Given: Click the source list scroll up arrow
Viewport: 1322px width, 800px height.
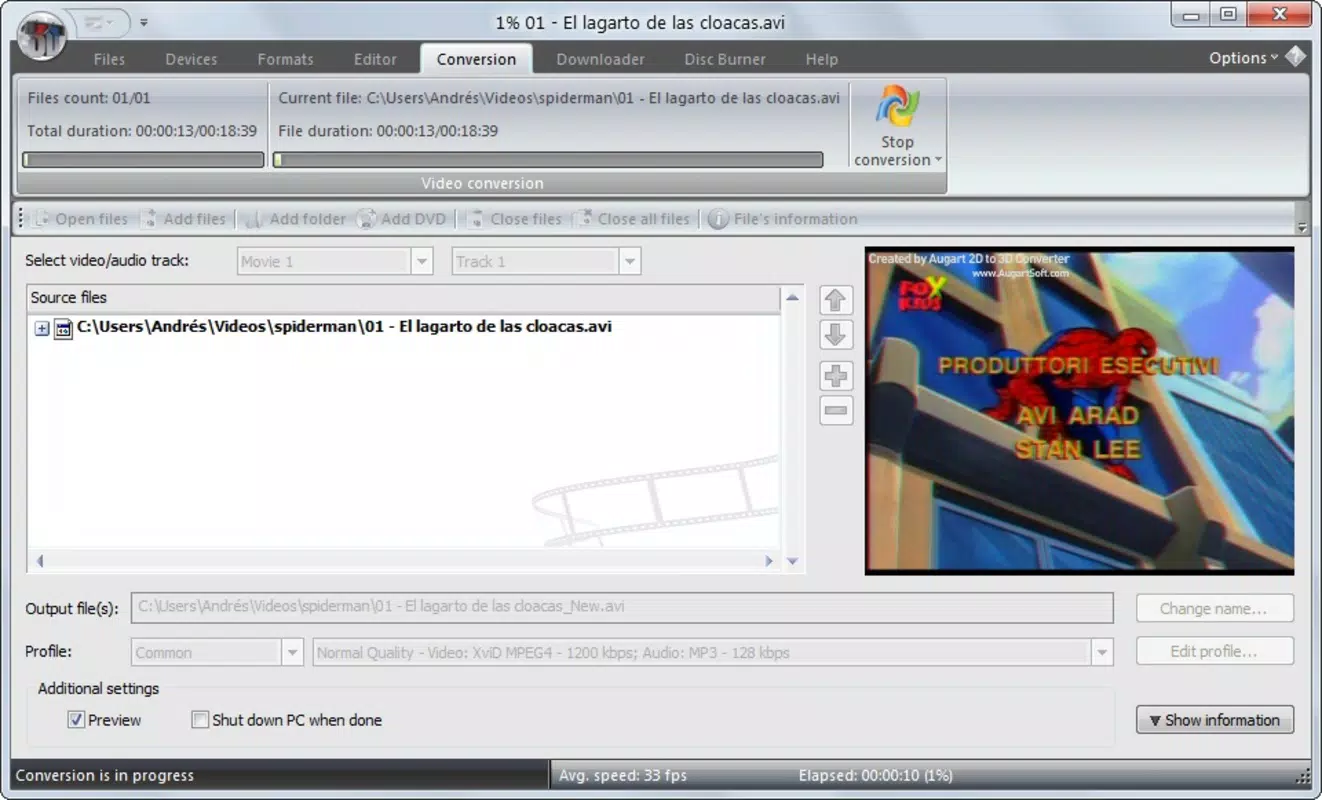Looking at the screenshot, I should coord(792,298).
